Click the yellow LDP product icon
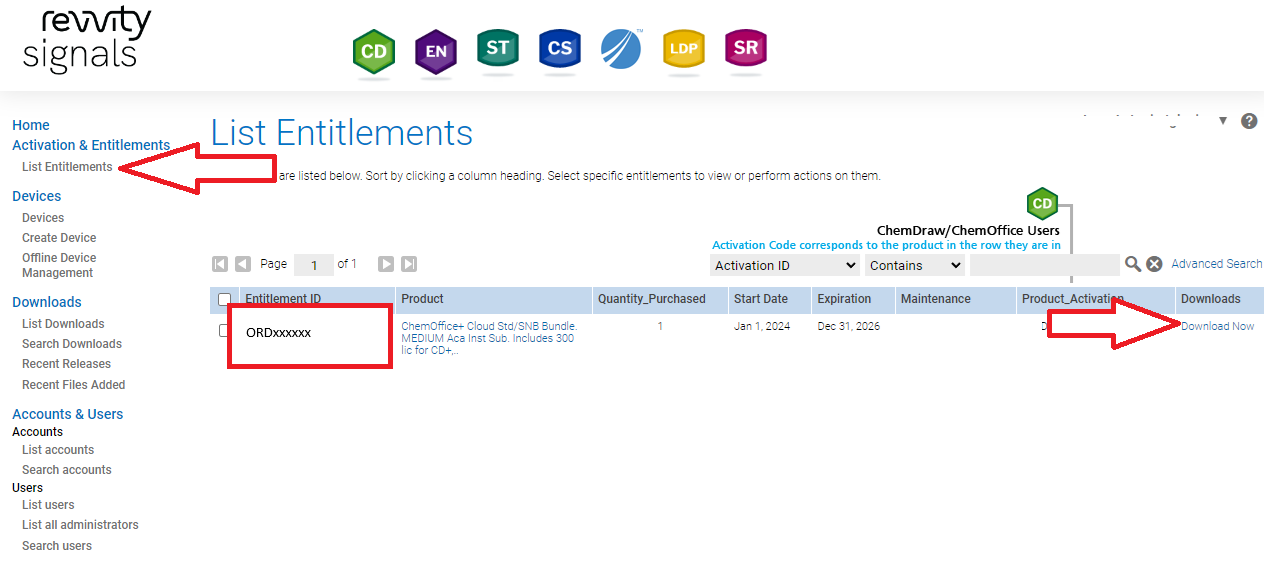This screenshot has height=575, width=1264. 684,50
